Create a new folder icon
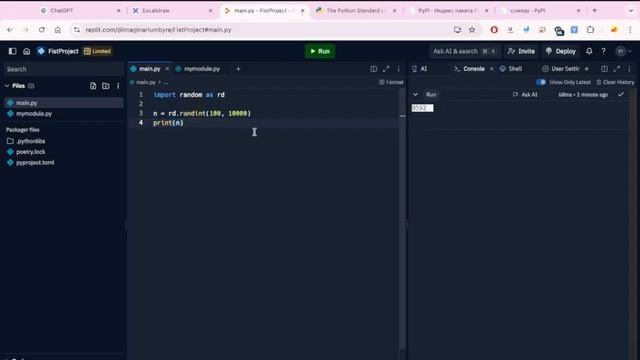Screen dimensions: 640x360 [106, 86]
